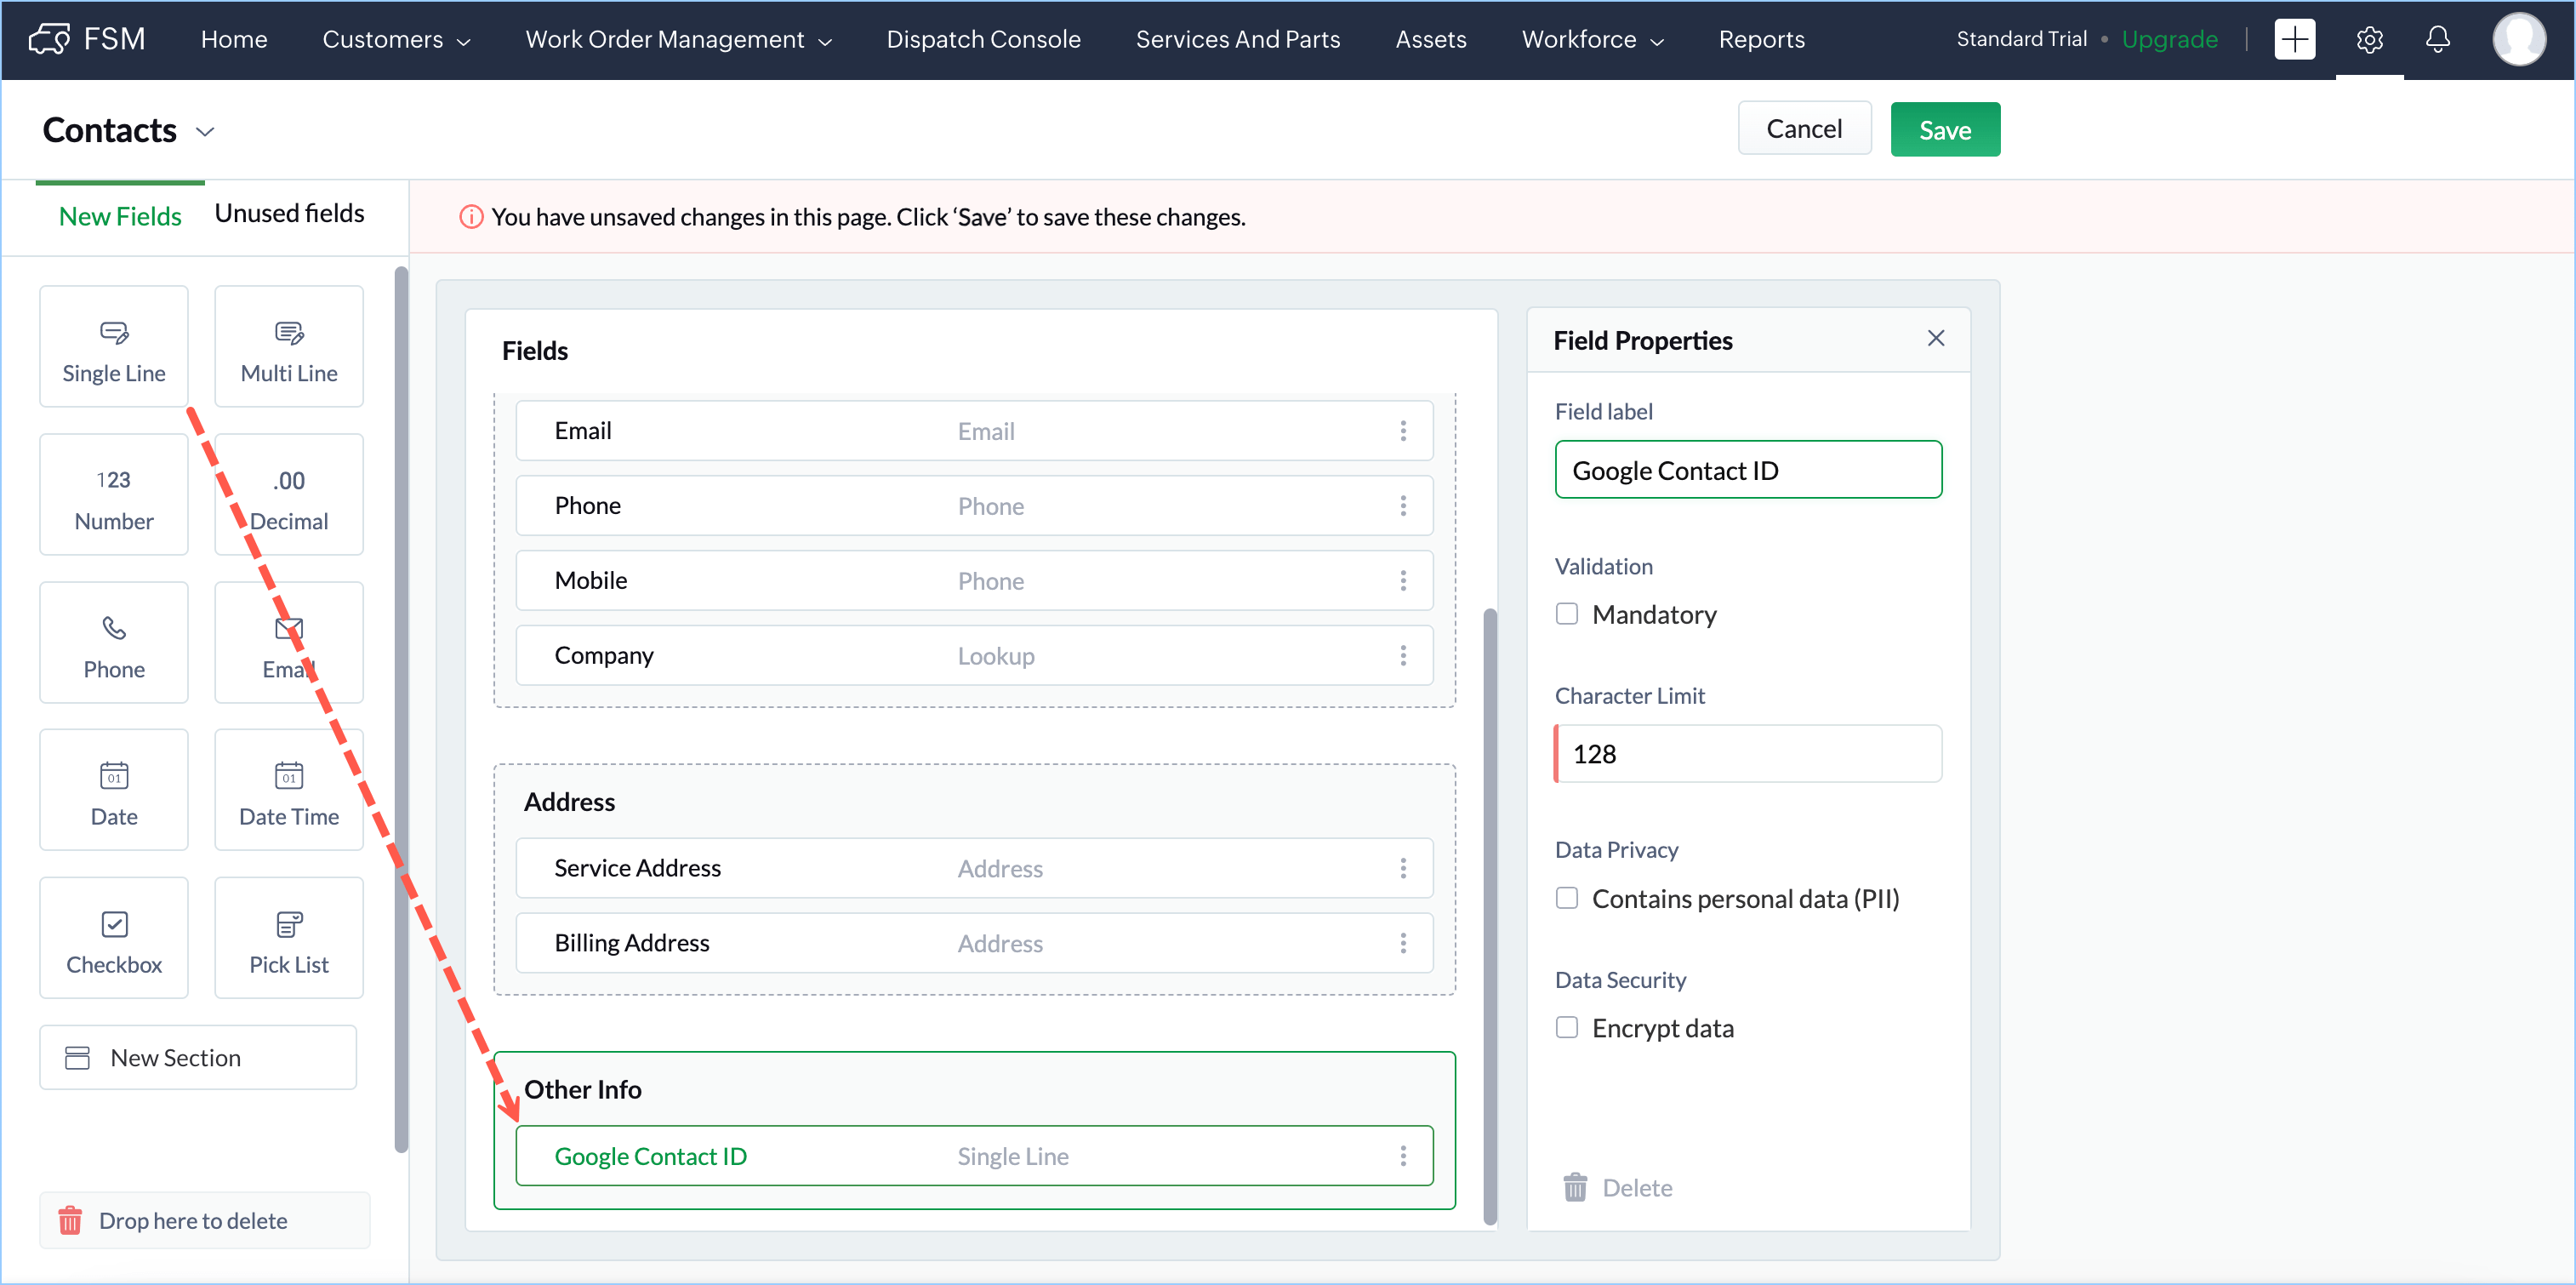Open the notifications bell

2437,40
